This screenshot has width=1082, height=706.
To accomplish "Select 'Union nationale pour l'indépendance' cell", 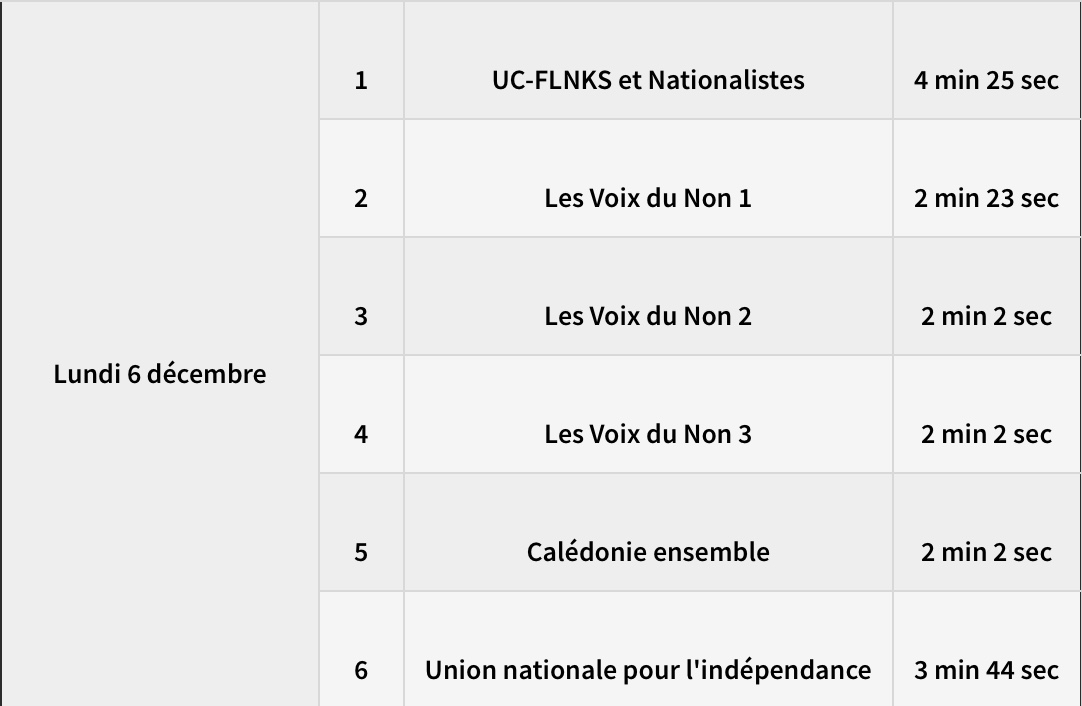I will pyautogui.click(x=648, y=671).
